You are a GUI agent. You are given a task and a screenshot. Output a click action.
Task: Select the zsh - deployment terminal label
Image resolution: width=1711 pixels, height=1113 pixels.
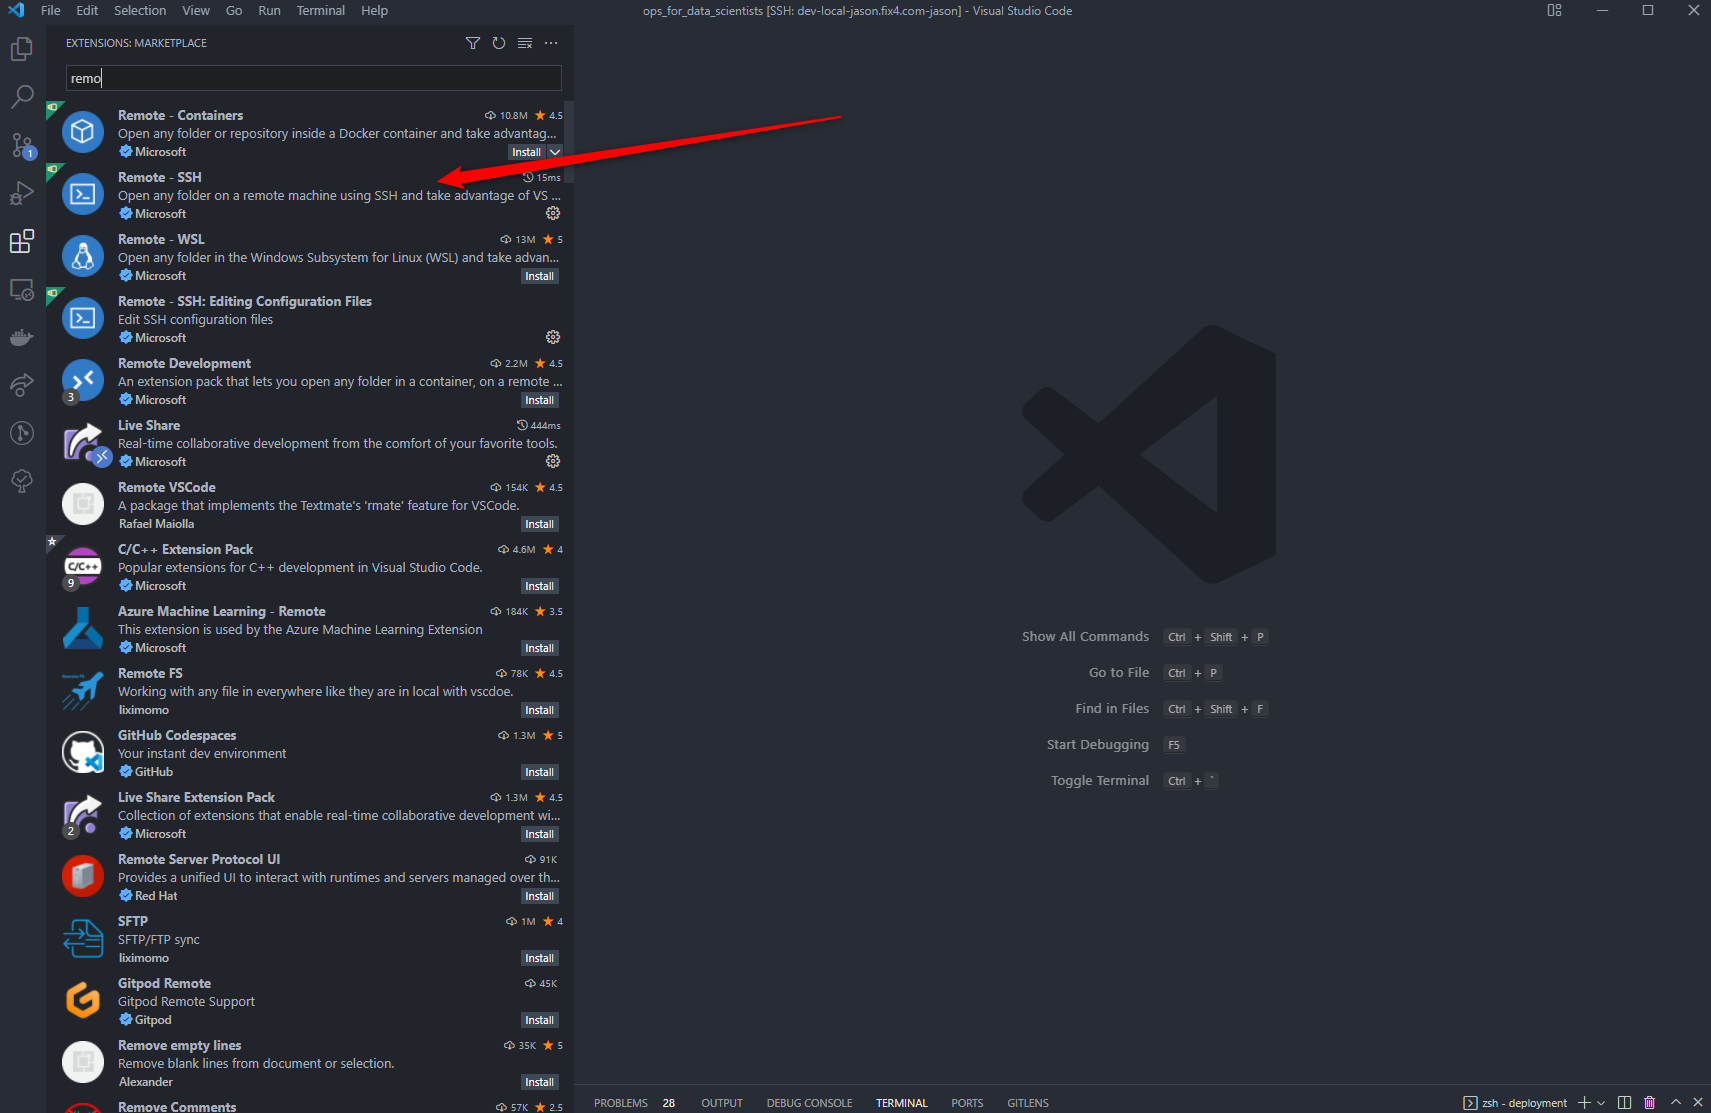point(1524,1103)
